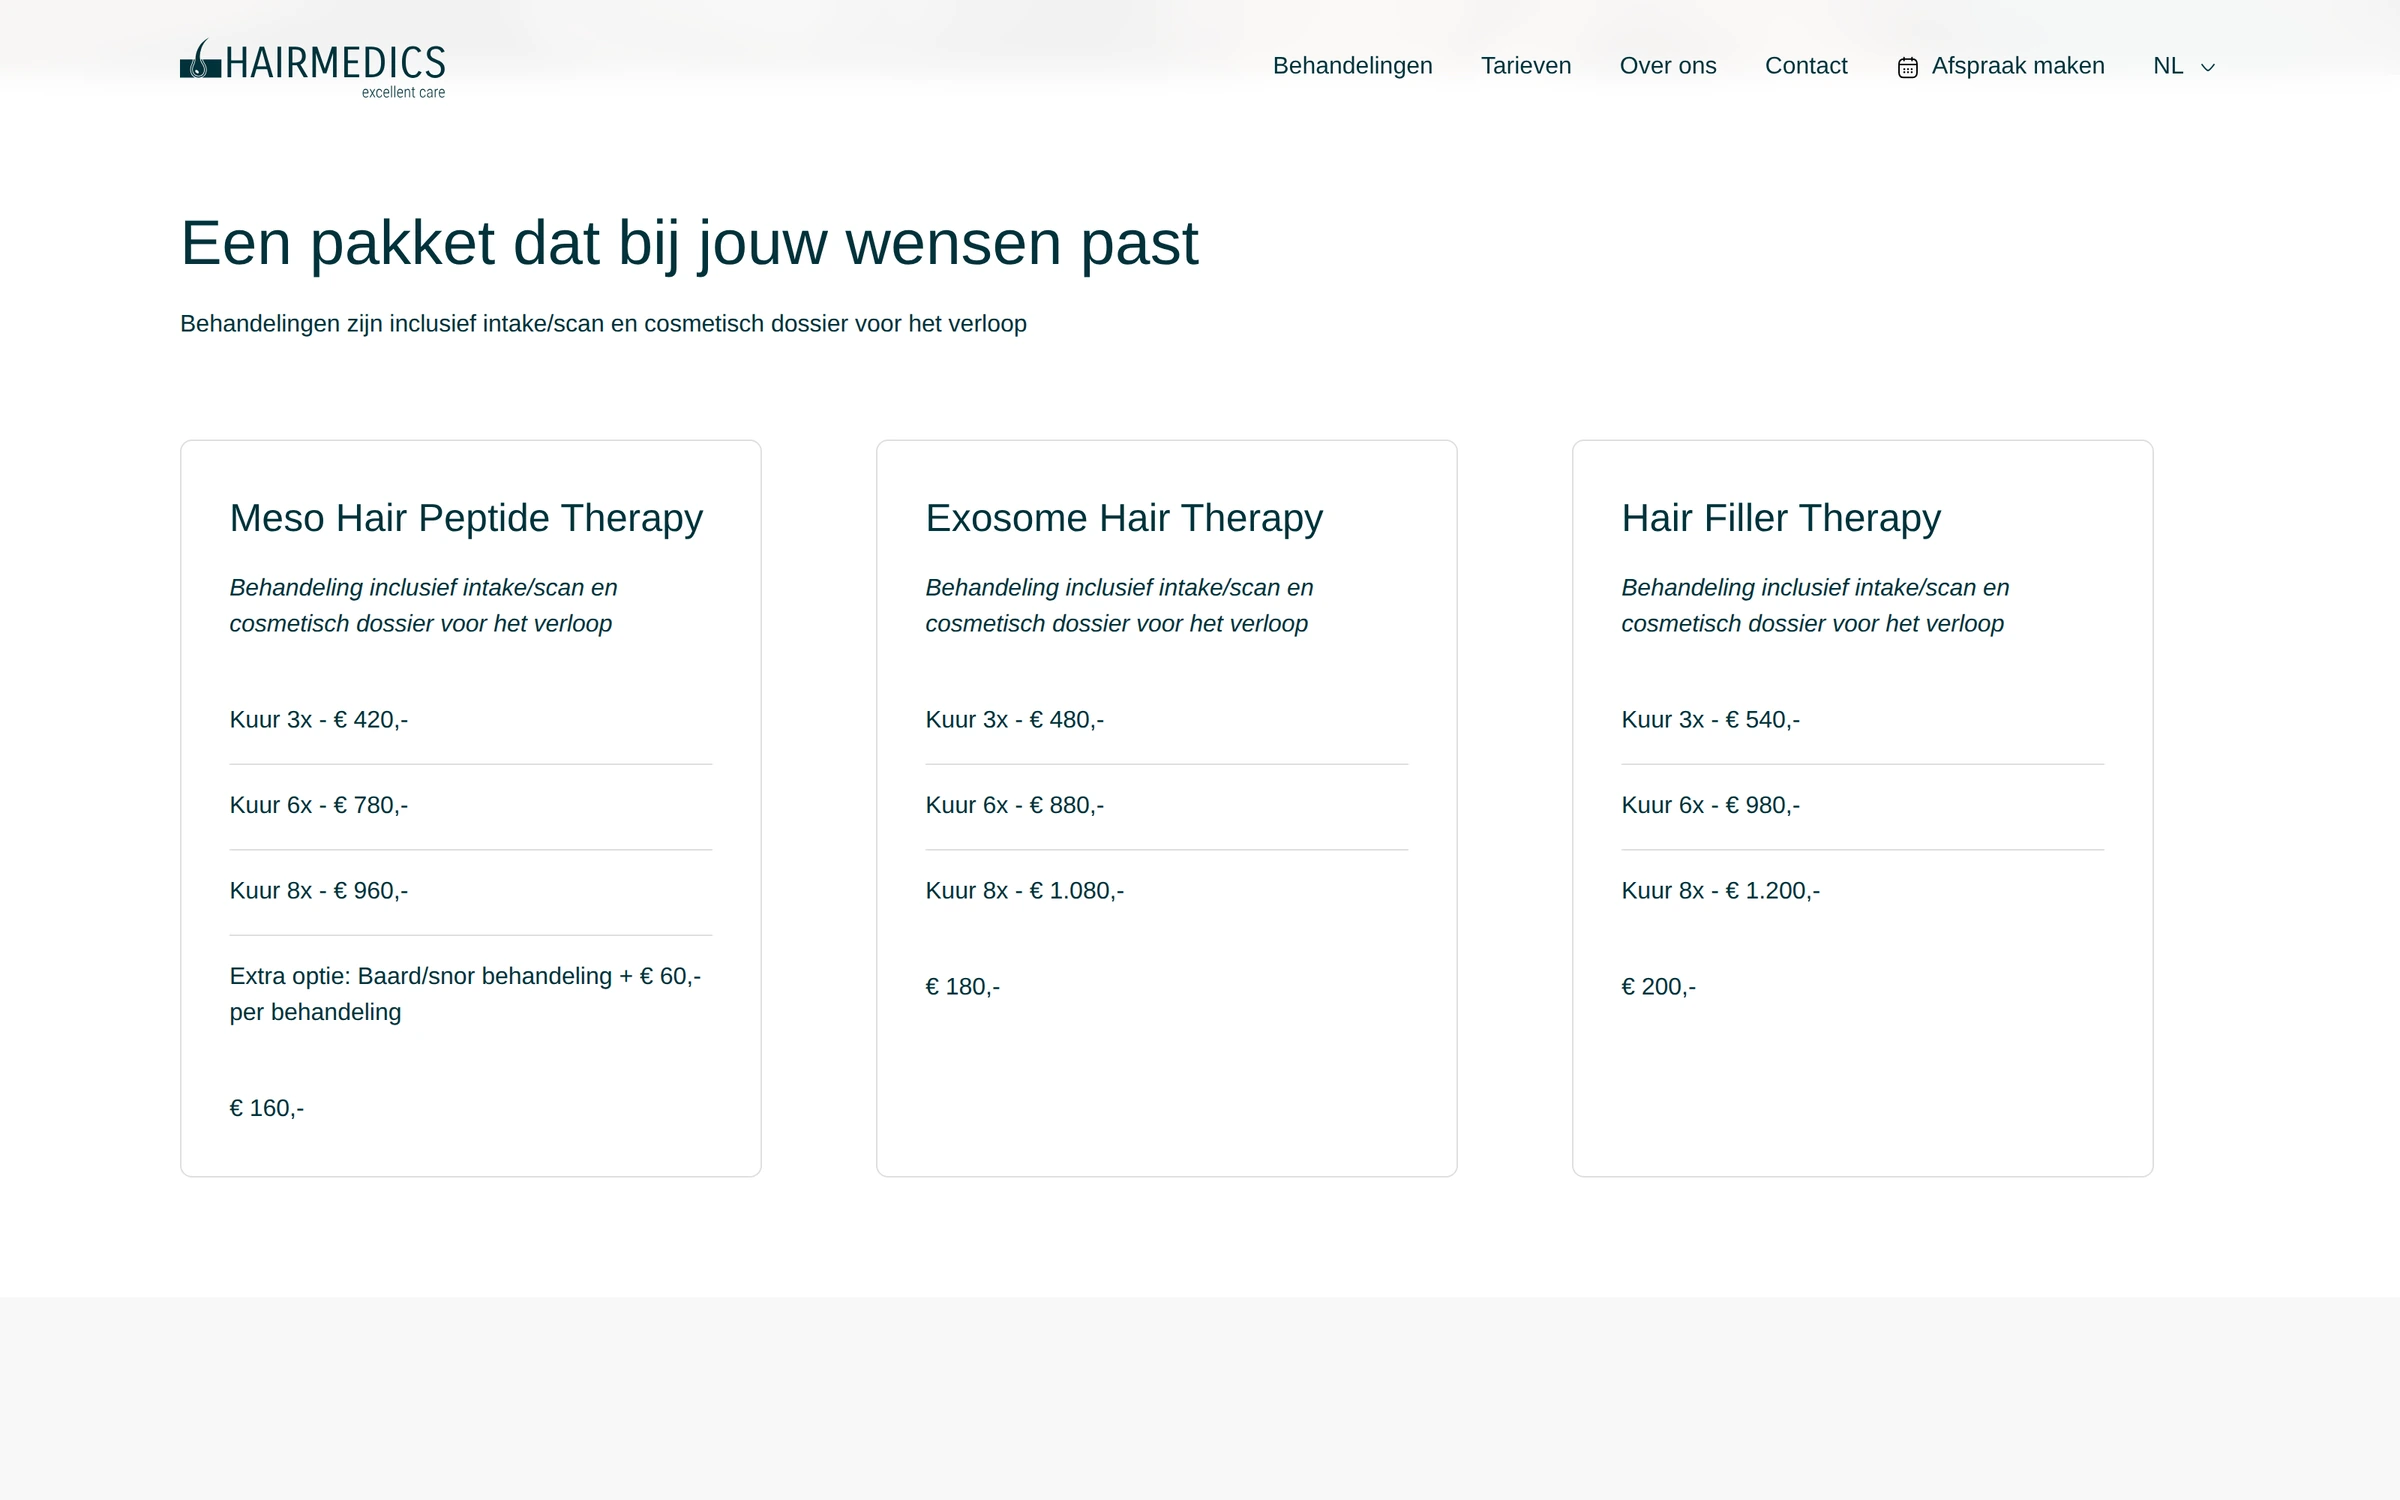The height and width of the screenshot is (1500, 2400).
Task: Click Kuur 3x - € 540,-
Action: (1711, 720)
